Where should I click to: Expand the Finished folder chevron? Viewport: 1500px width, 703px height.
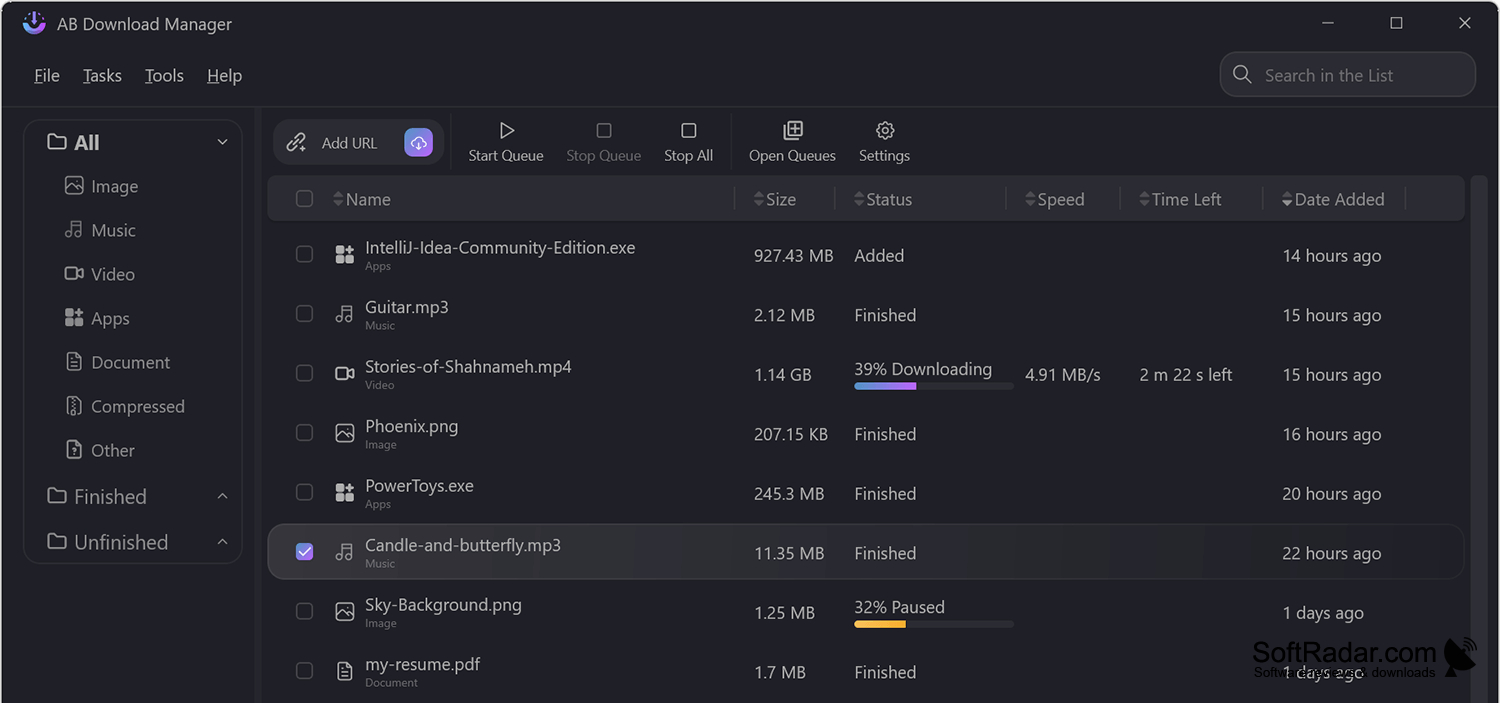coord(222,496)
